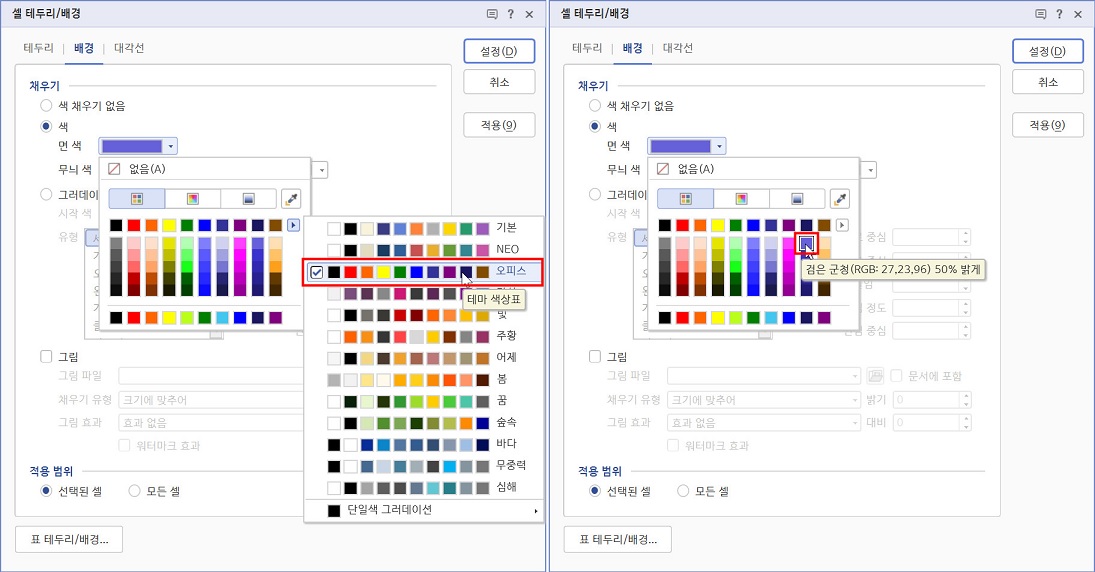The width and height of the screenshot is (1095, 572).
Task: Select 모든 셀 radio in right dialog
Action: [683, 491]
